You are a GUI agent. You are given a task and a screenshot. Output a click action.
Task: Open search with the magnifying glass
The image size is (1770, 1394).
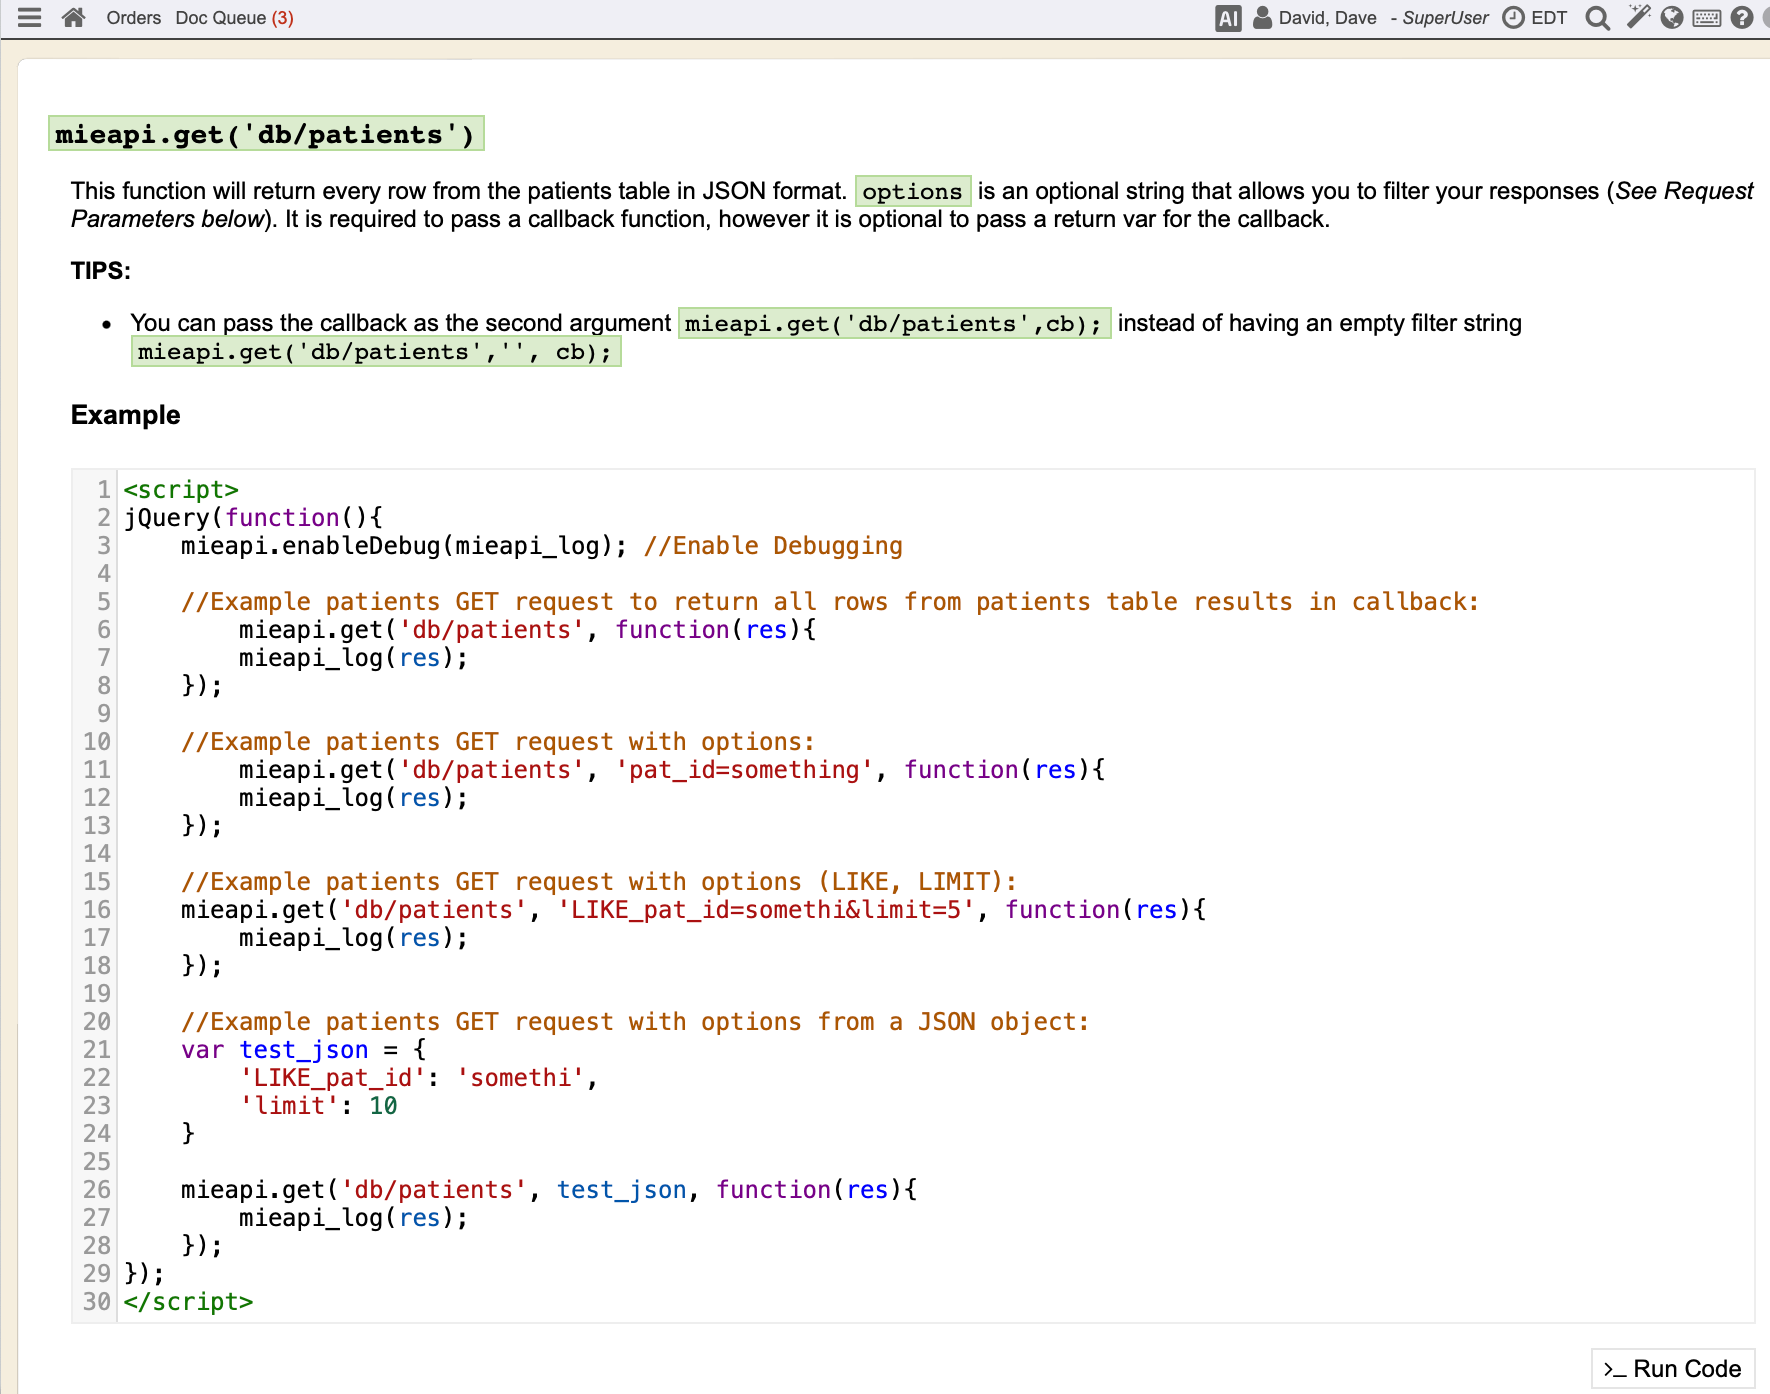[1598, 18]
